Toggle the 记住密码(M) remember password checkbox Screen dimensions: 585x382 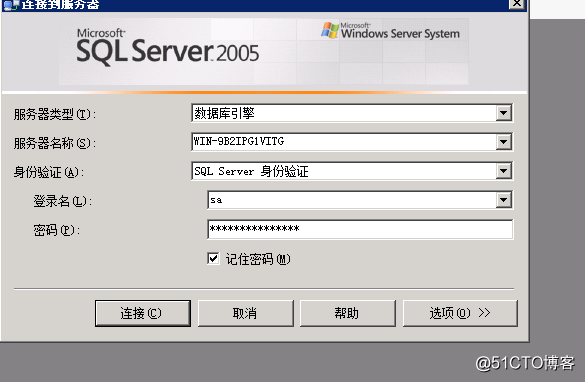pyautogui.click(x=213, y=258)
